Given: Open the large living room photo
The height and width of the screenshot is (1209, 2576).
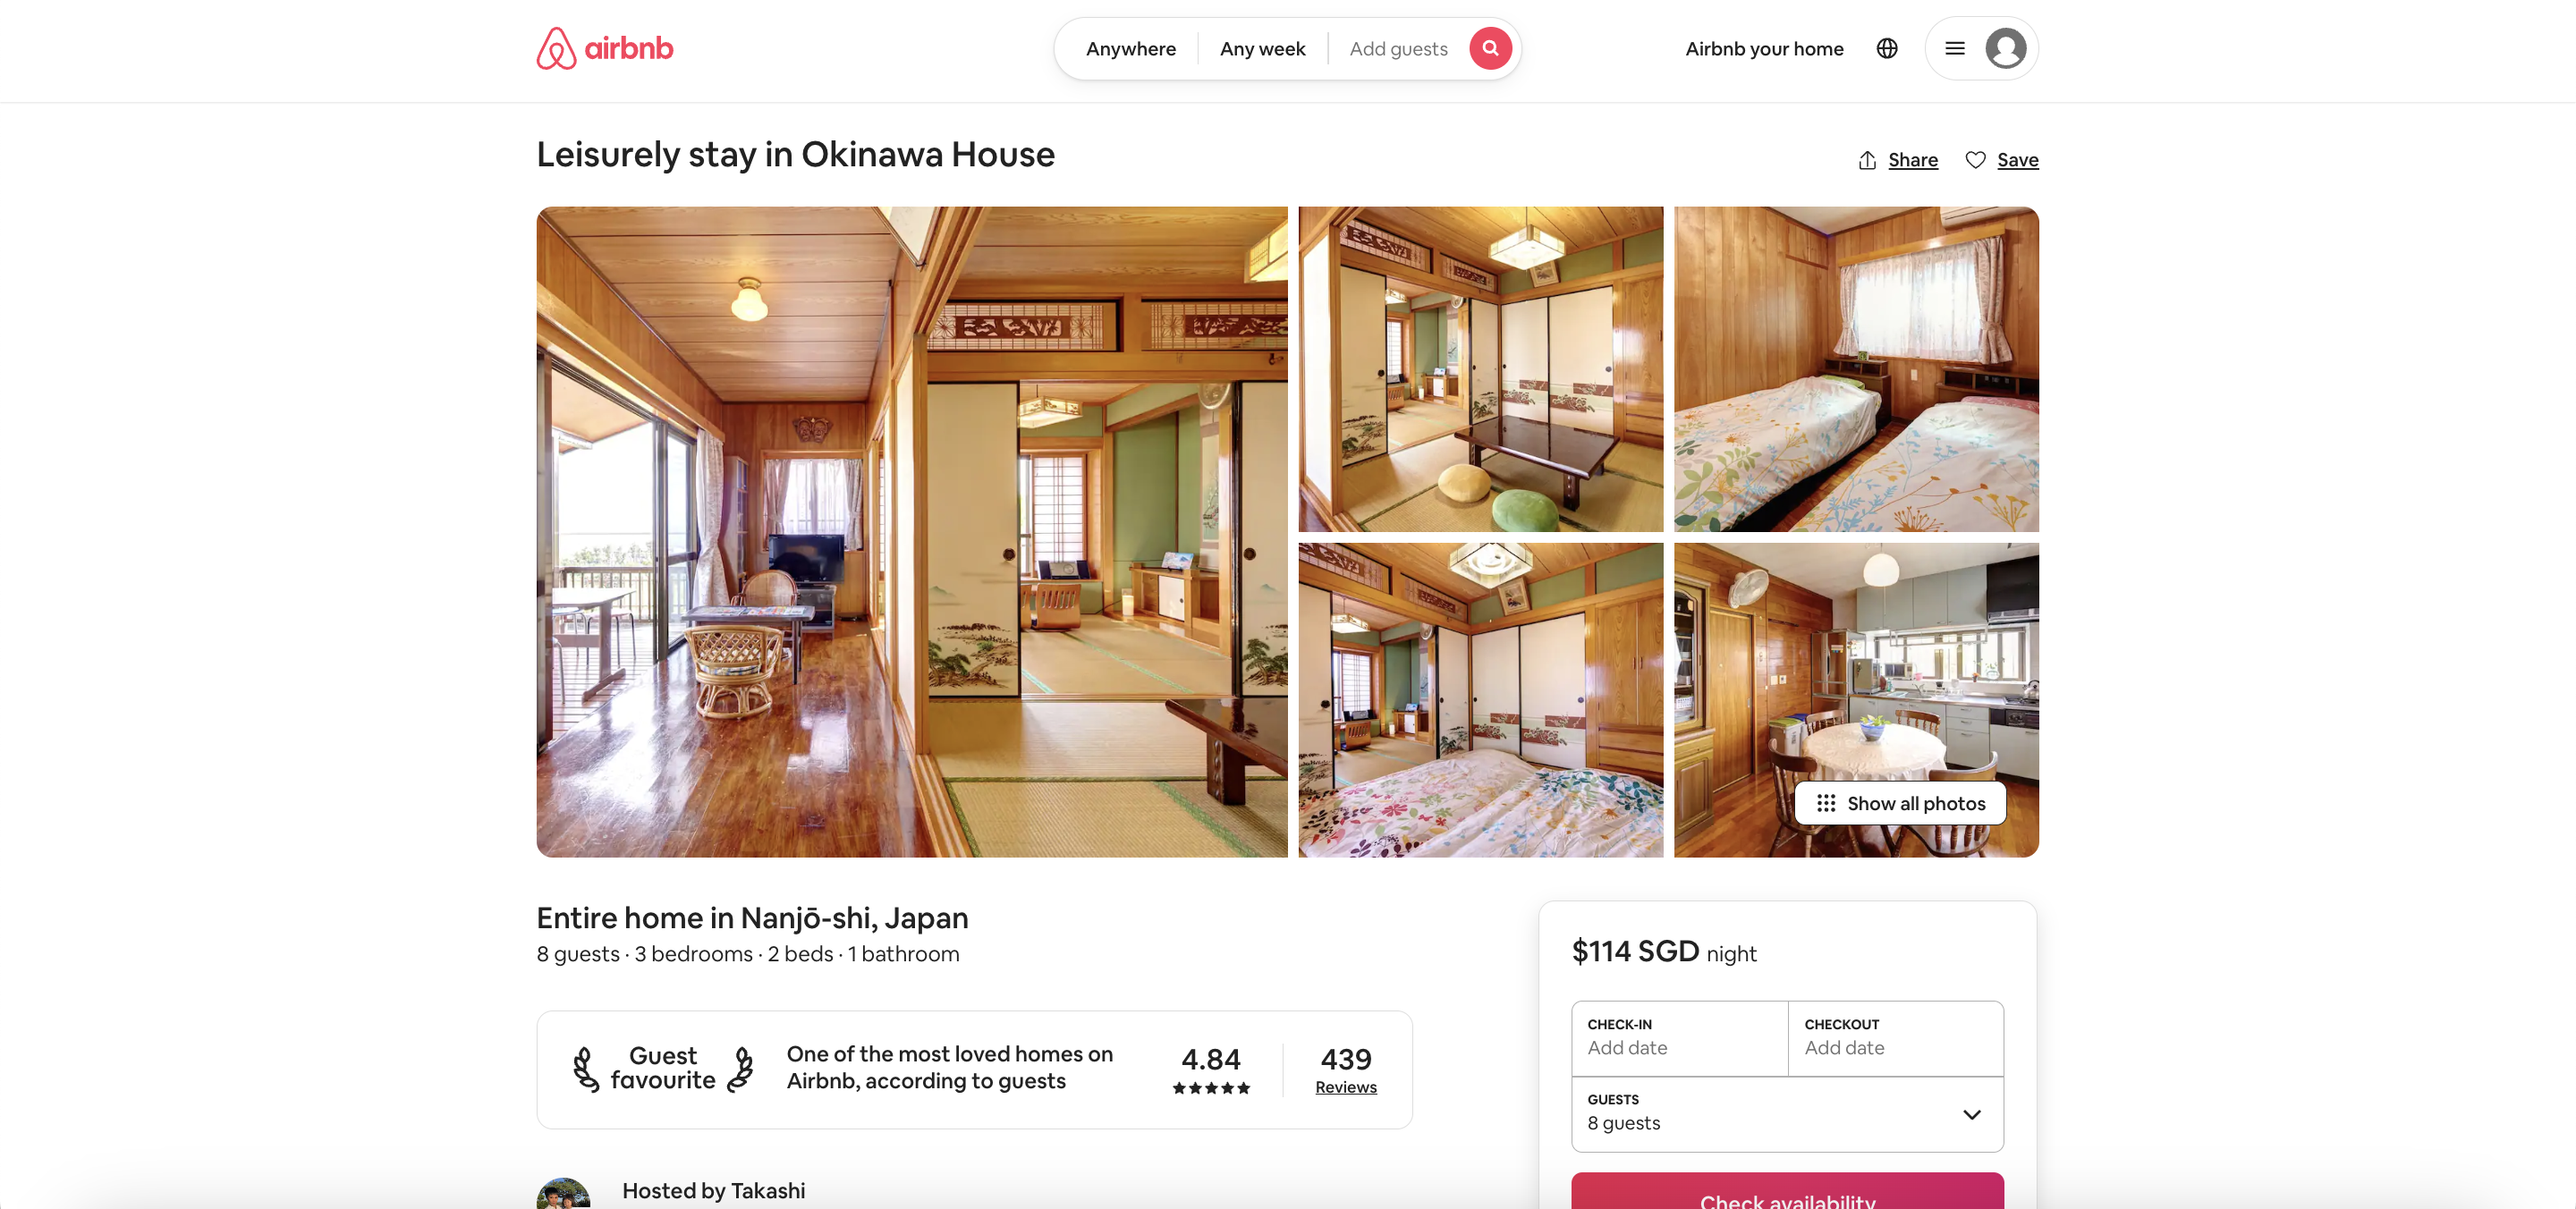Looking at the screenshot, I should [x=911, y=531].
